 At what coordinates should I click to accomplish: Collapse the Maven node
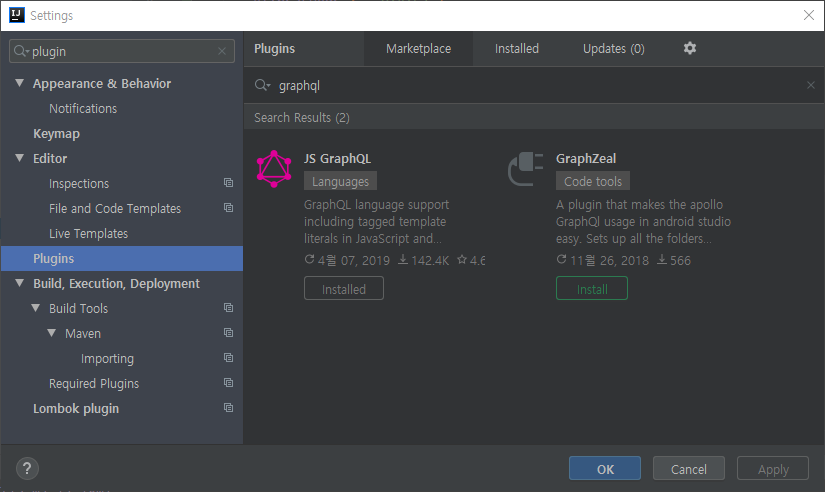tap(52, 333)
